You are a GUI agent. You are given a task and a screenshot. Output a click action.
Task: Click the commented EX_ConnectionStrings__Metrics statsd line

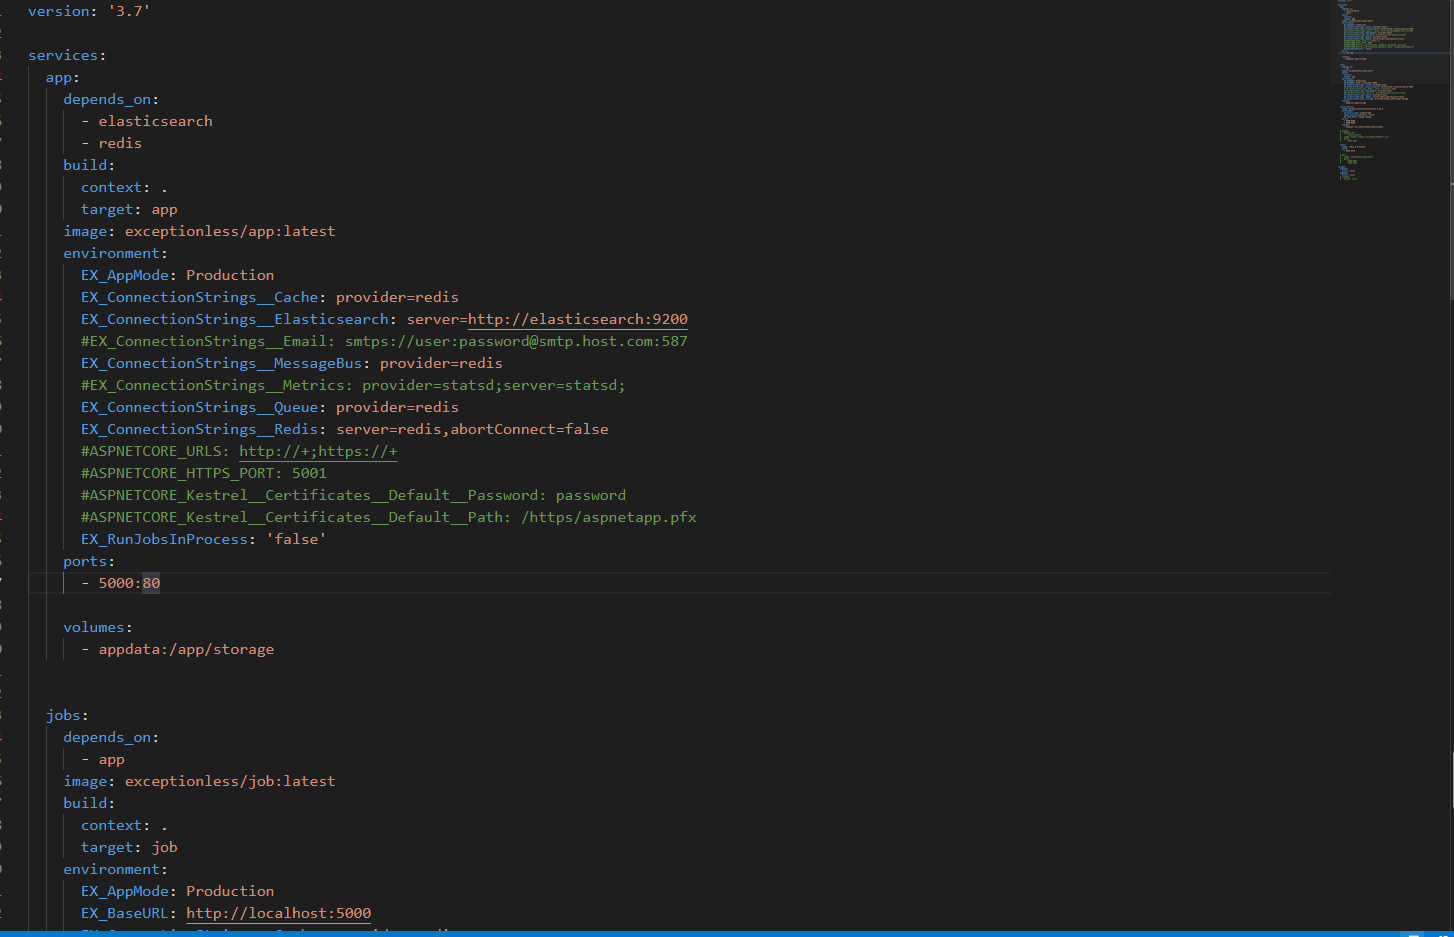pyautogui.click(x=352, y=385)
